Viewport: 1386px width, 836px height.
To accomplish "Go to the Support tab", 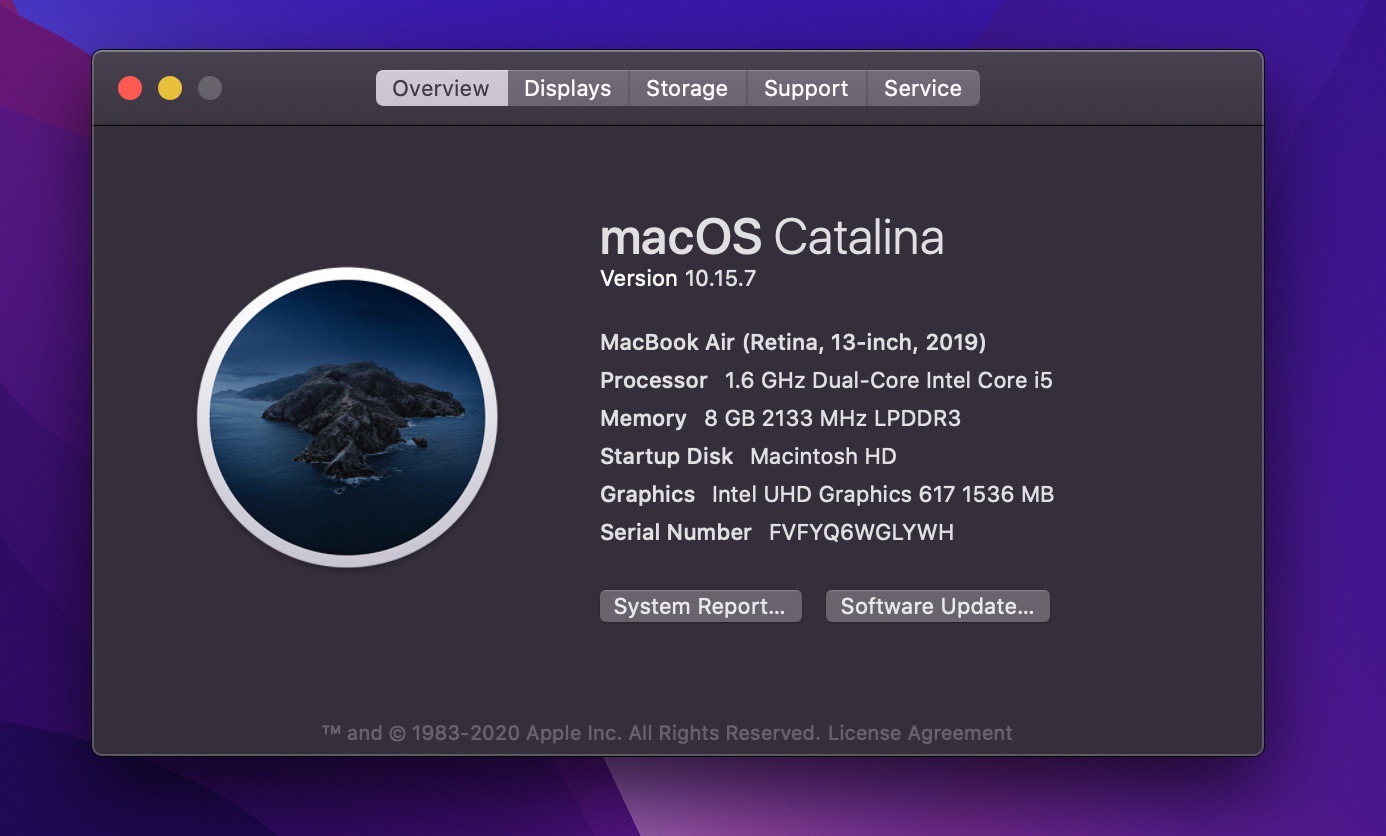I will (x=806, y=88).
